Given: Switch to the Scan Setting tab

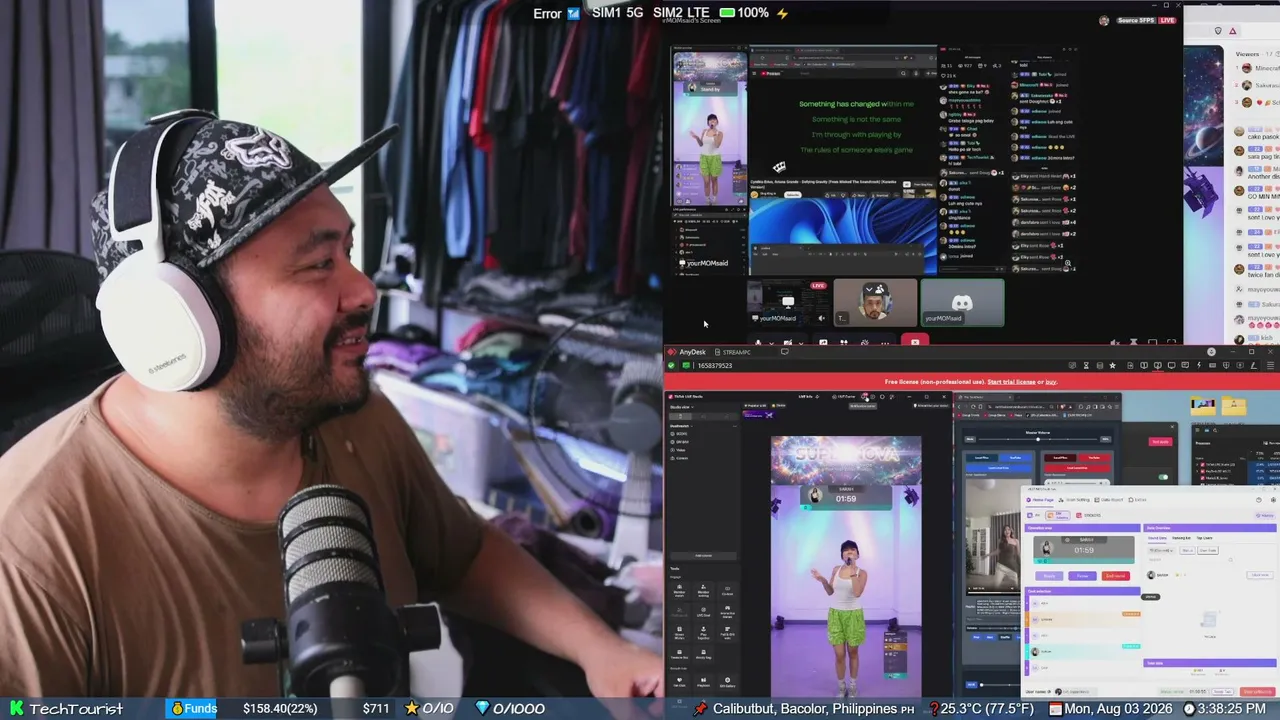Looking at the screenshot, I should pos(1076,500).
